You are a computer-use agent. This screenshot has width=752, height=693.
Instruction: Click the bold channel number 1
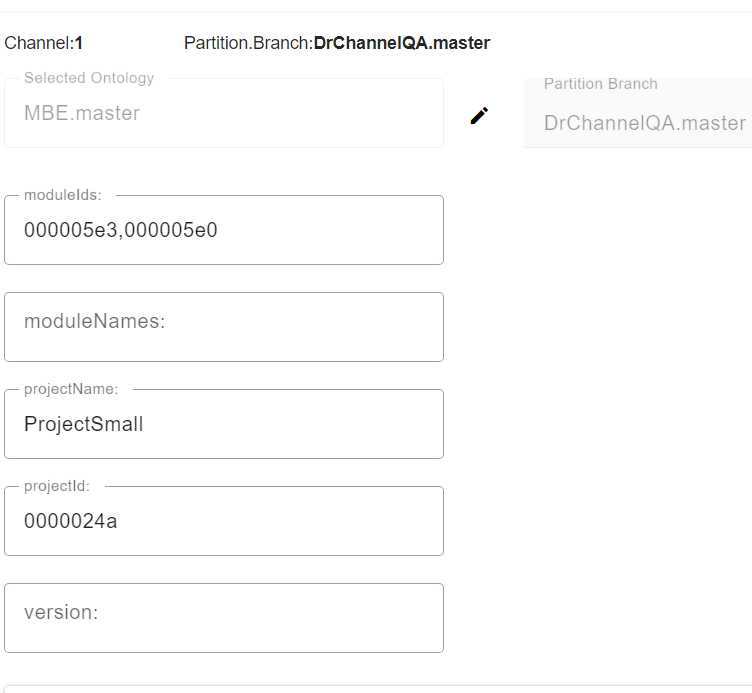coord(79,43)
